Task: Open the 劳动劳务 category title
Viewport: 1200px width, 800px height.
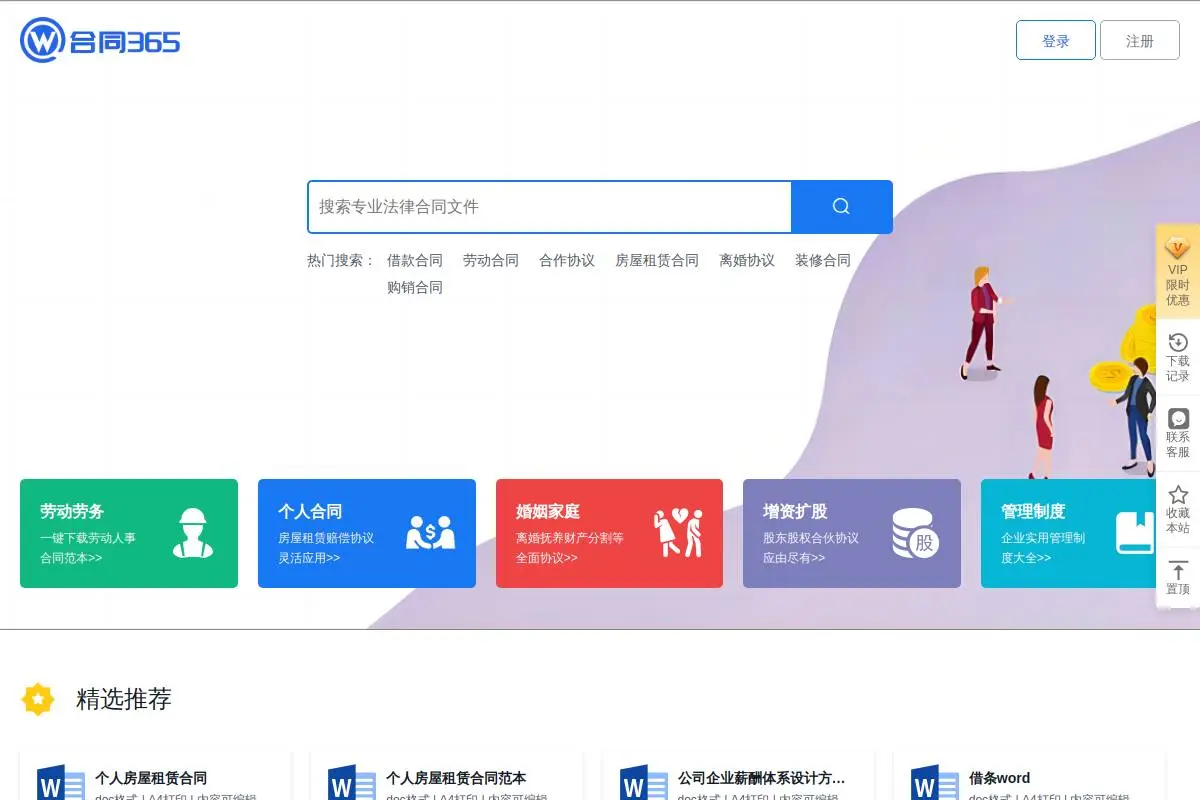Action: coord(72,511)
